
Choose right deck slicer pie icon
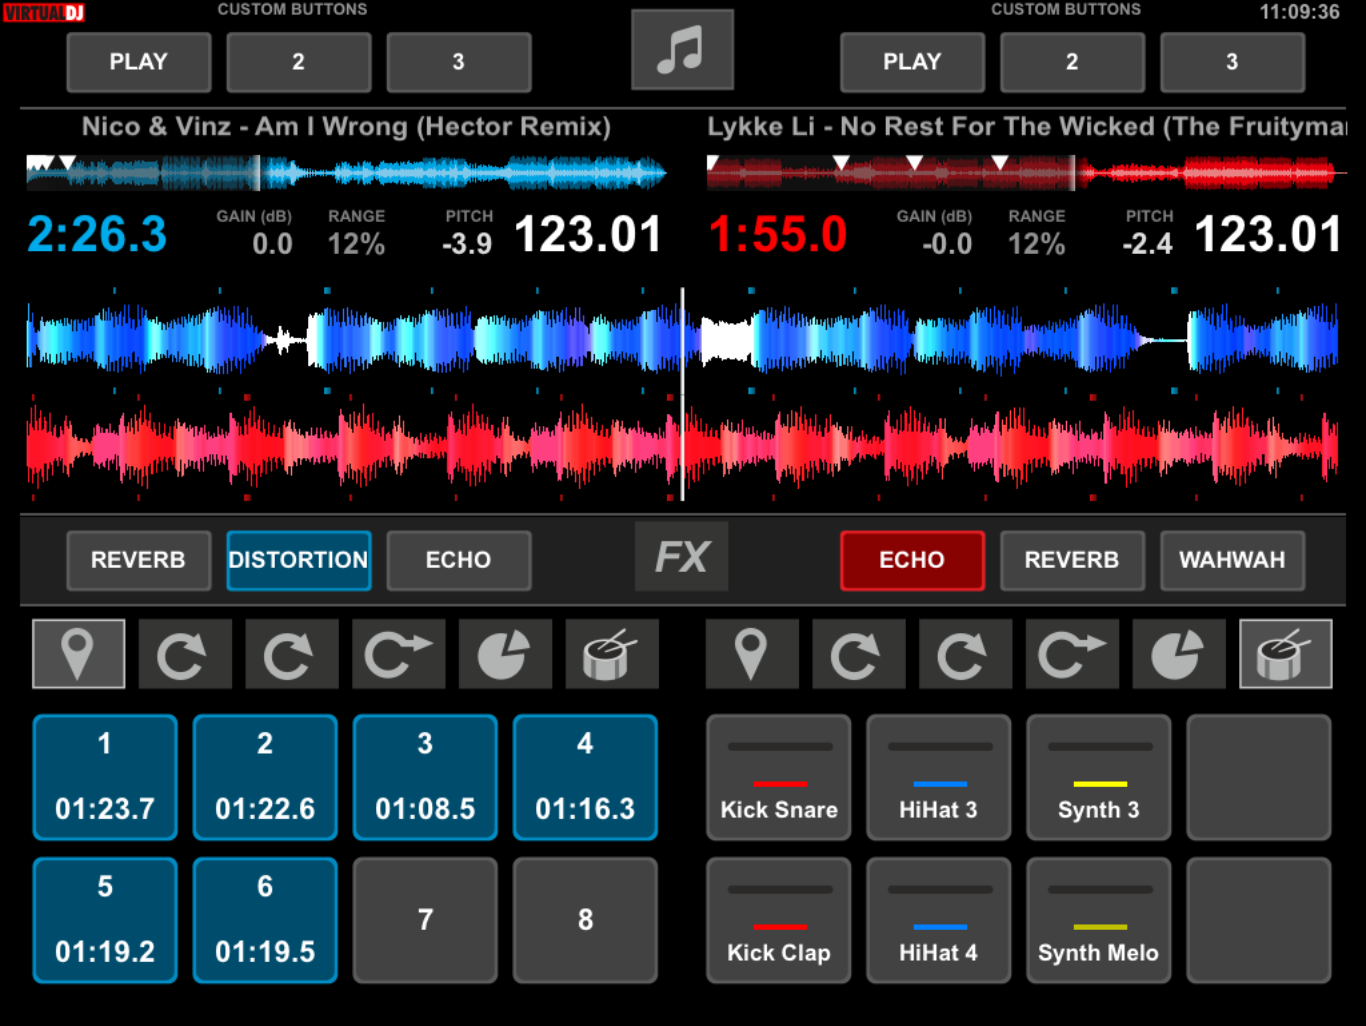(1178, 654)
